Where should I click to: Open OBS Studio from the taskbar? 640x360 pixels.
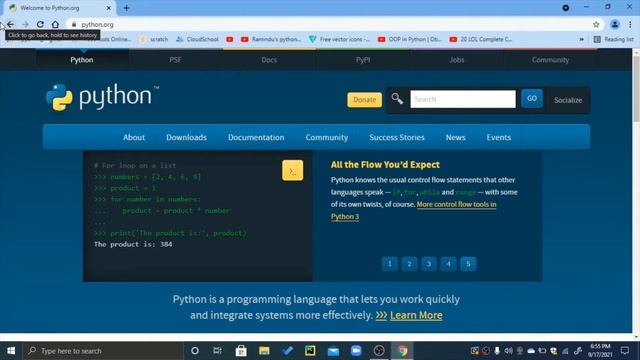(x=379, y=351)
